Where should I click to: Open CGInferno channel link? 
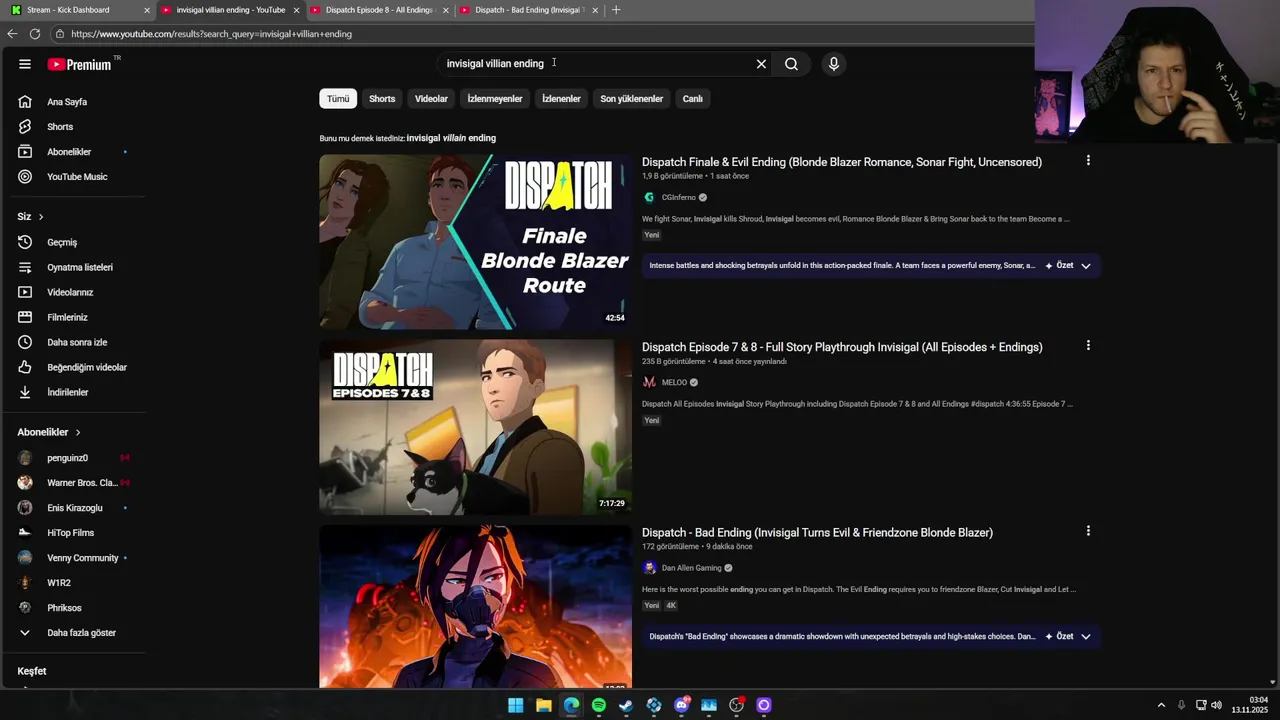pyautogui.click(x=678, y=198)
